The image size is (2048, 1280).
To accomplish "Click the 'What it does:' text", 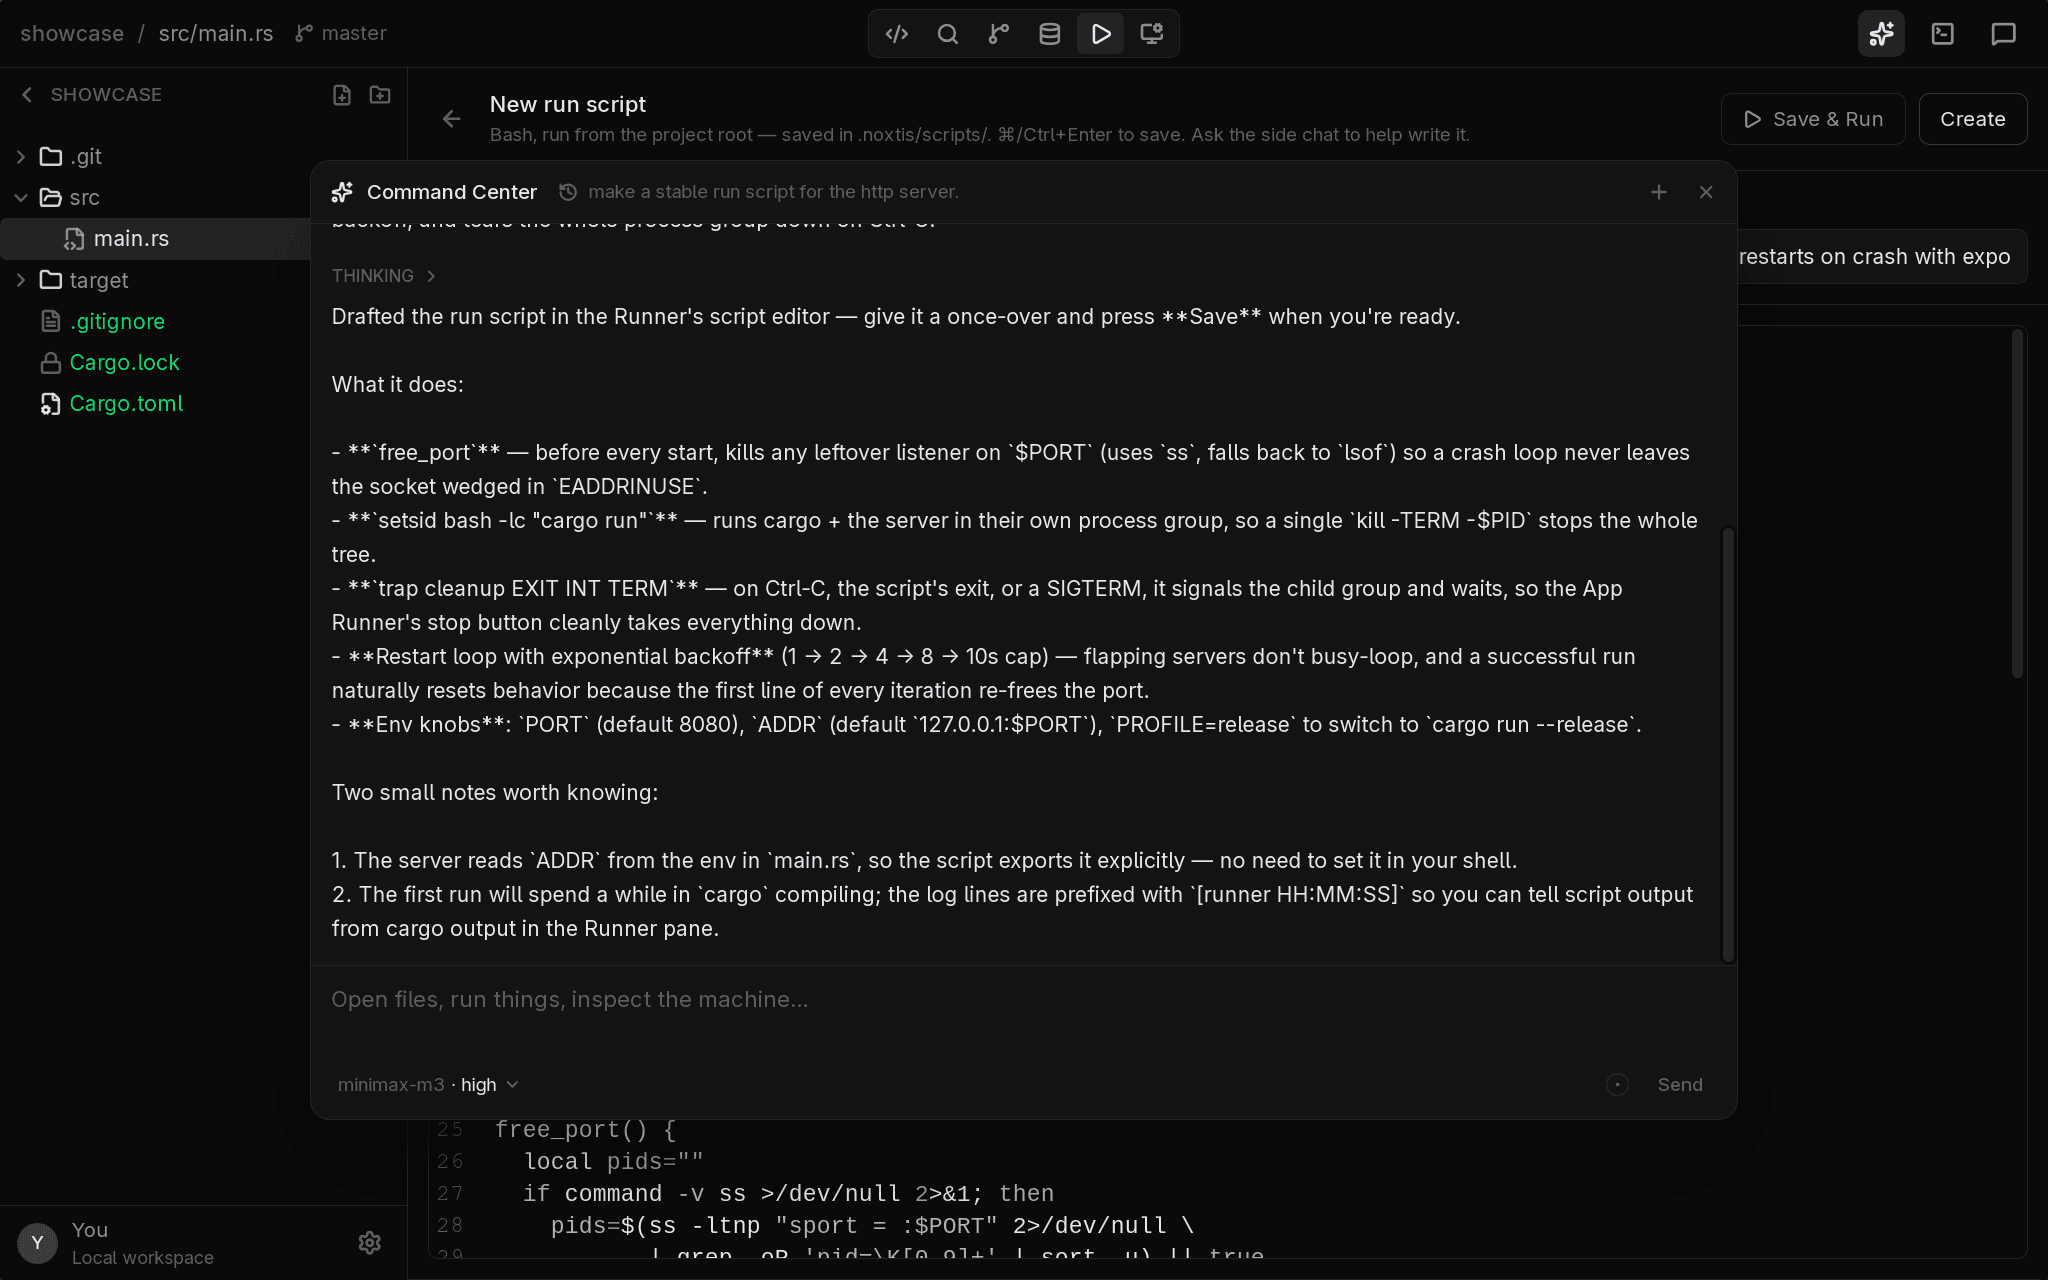I will [x=398, y=385].
